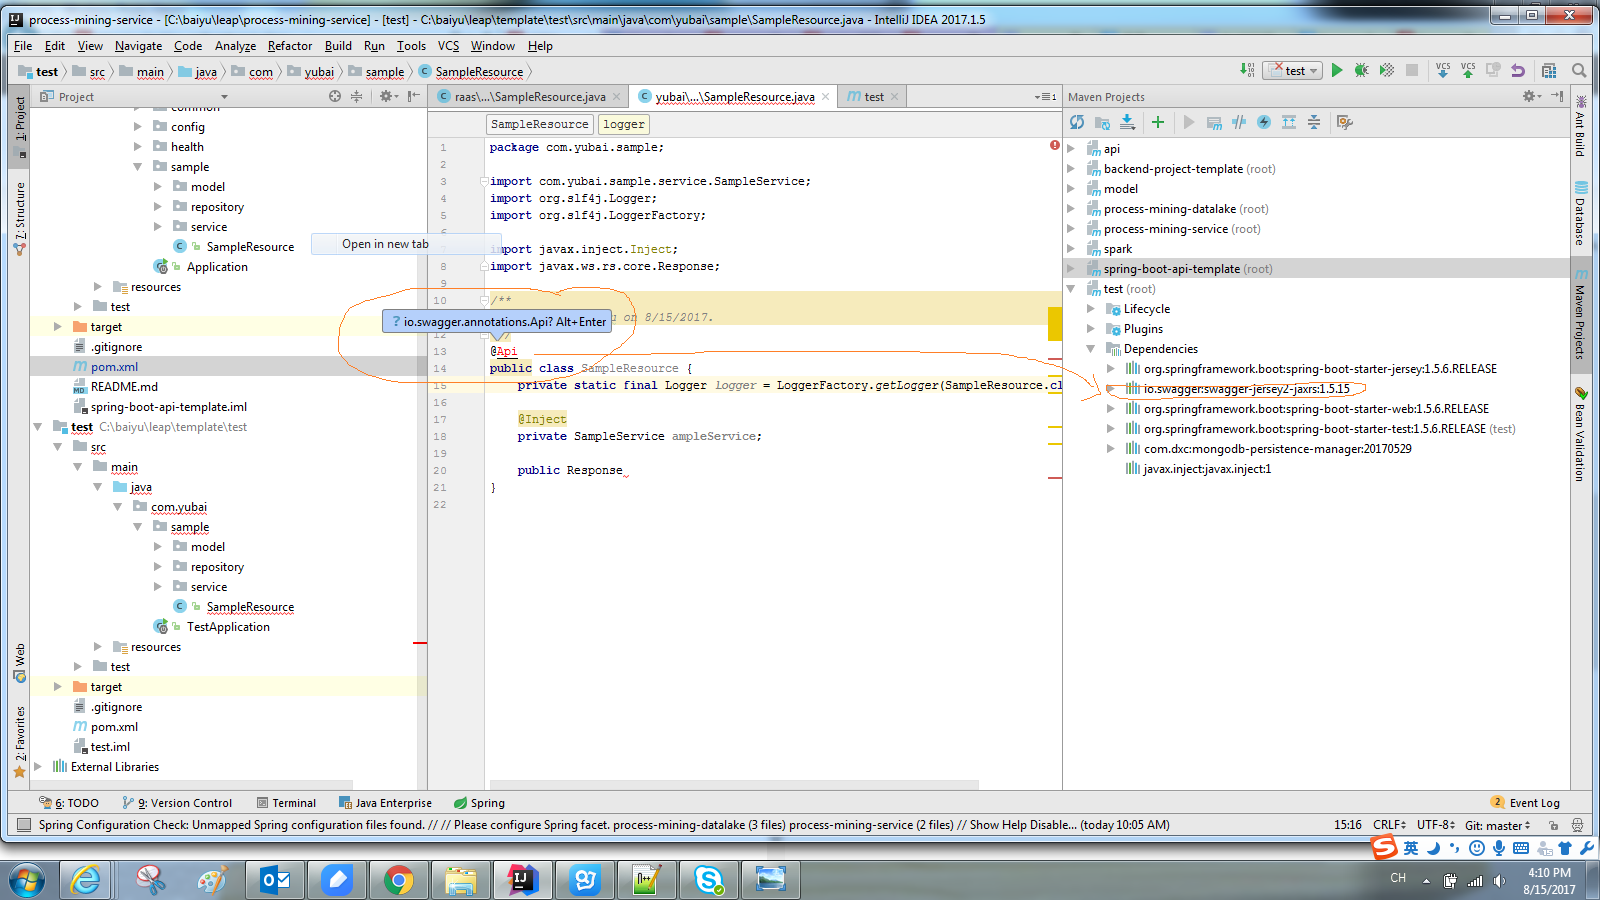Collapse all in Project panel
The width and height of the screenshot is (1600, 900).
(356, 96)
